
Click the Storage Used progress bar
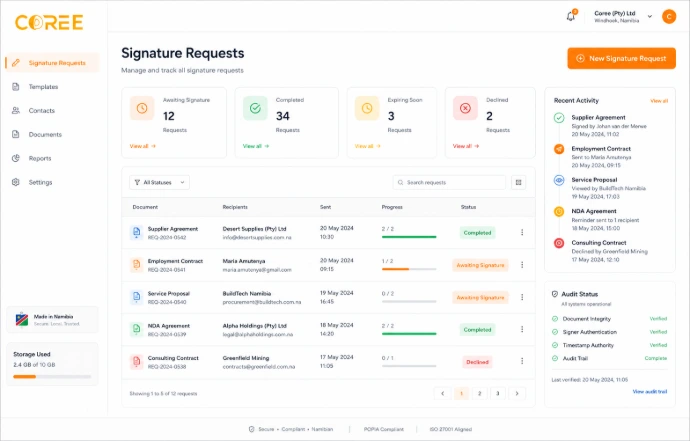pos(52,377)
